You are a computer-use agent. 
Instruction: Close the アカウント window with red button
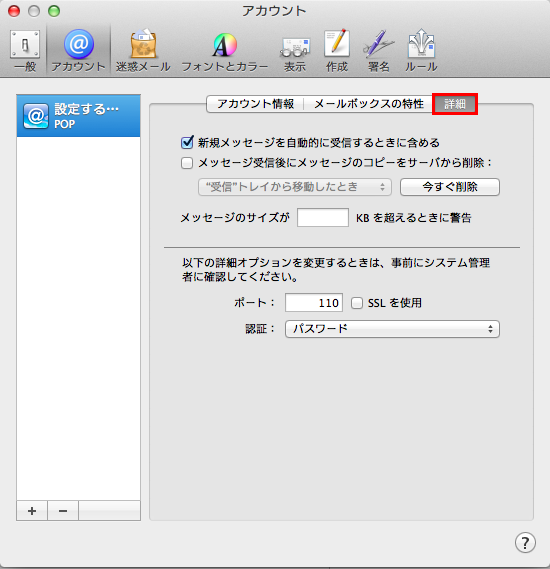pyautogui.click(x=14, y=11)
